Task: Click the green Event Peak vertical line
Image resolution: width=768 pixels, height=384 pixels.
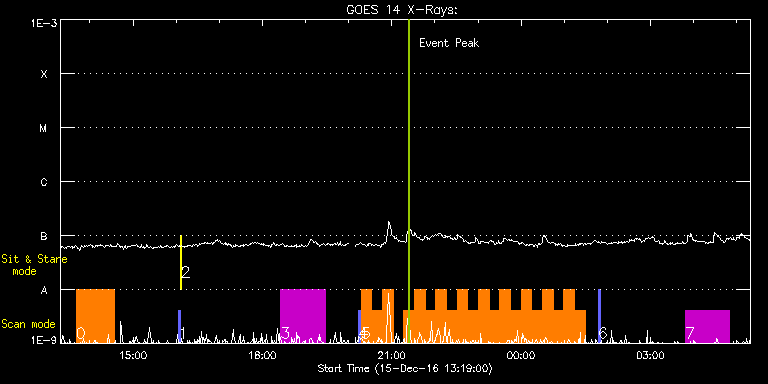Action: [408, 181]
